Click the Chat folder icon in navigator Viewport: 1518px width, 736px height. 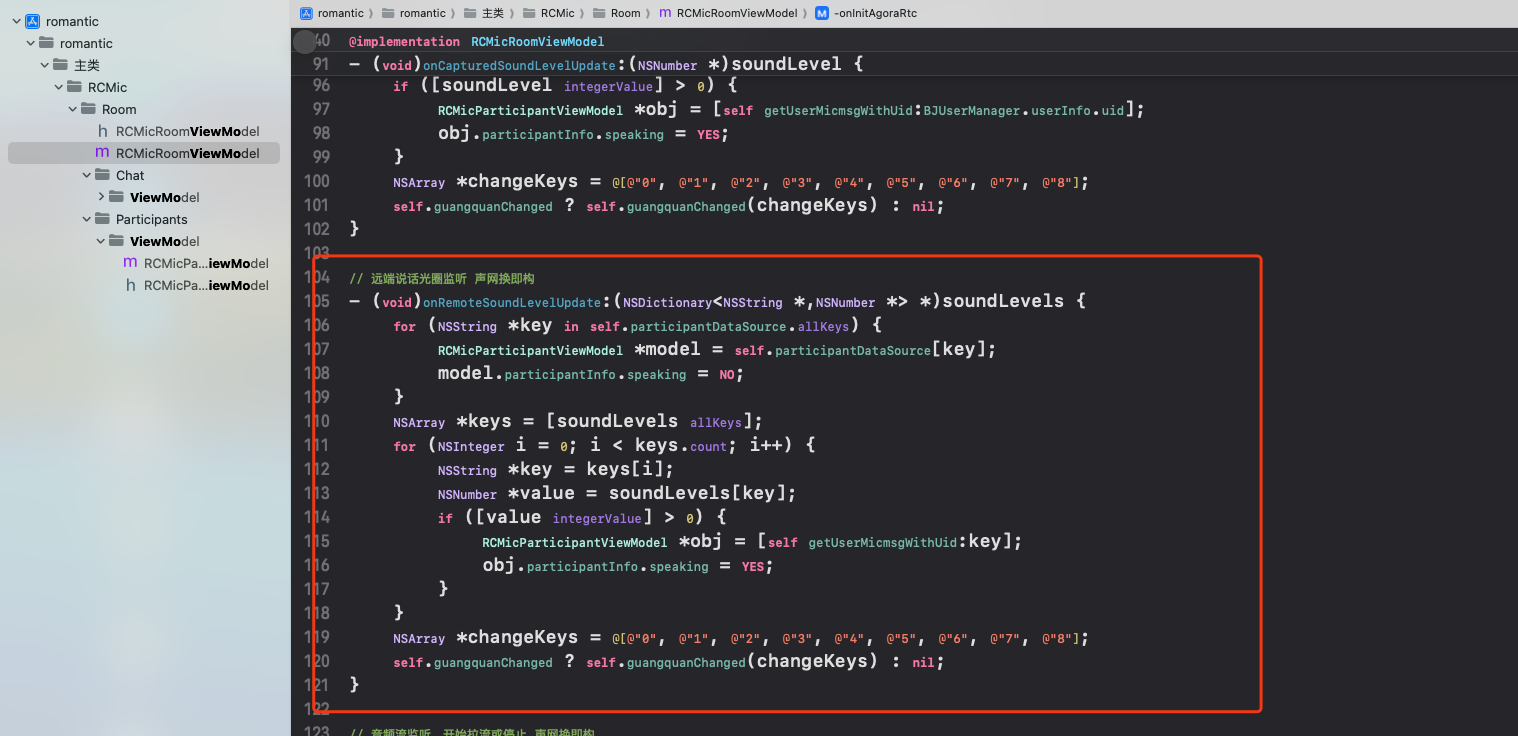[x=102, y=175]
